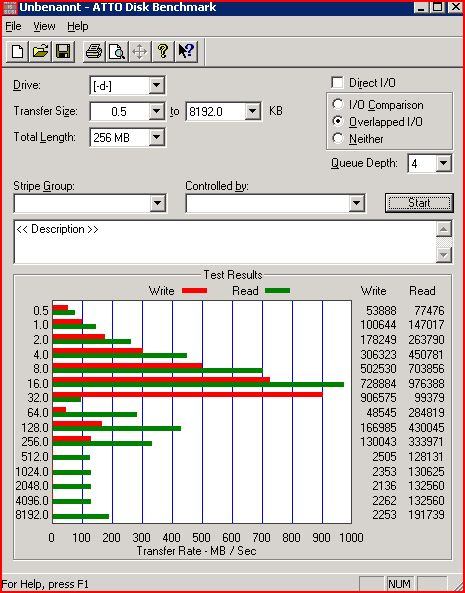Viewport: 465px width, 593px height.
Task: Open the Help menu
Action: coord(78,26)
